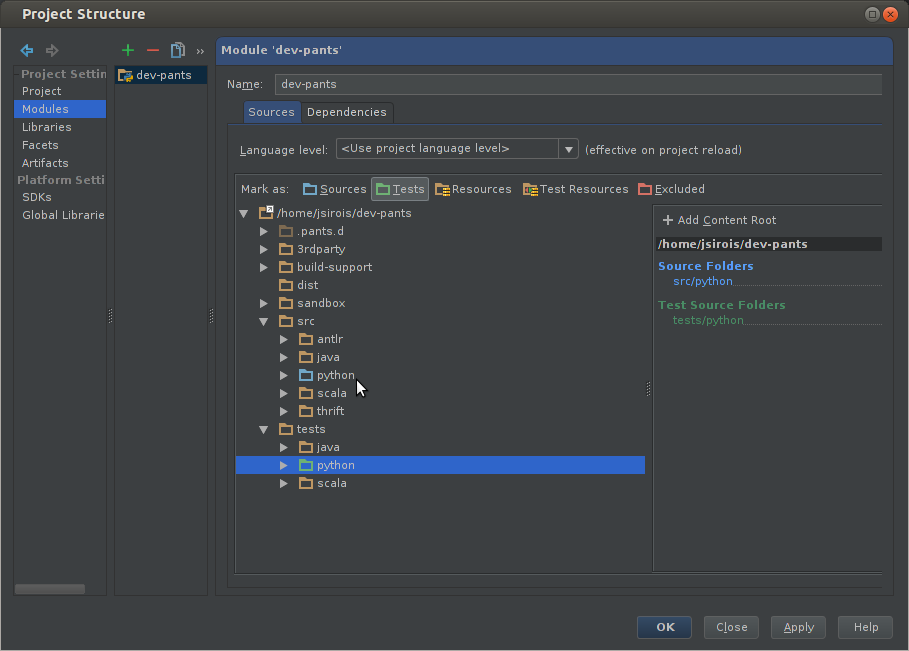Expand the scala folder under src
909x651 pixels.
tap(283, 393)
